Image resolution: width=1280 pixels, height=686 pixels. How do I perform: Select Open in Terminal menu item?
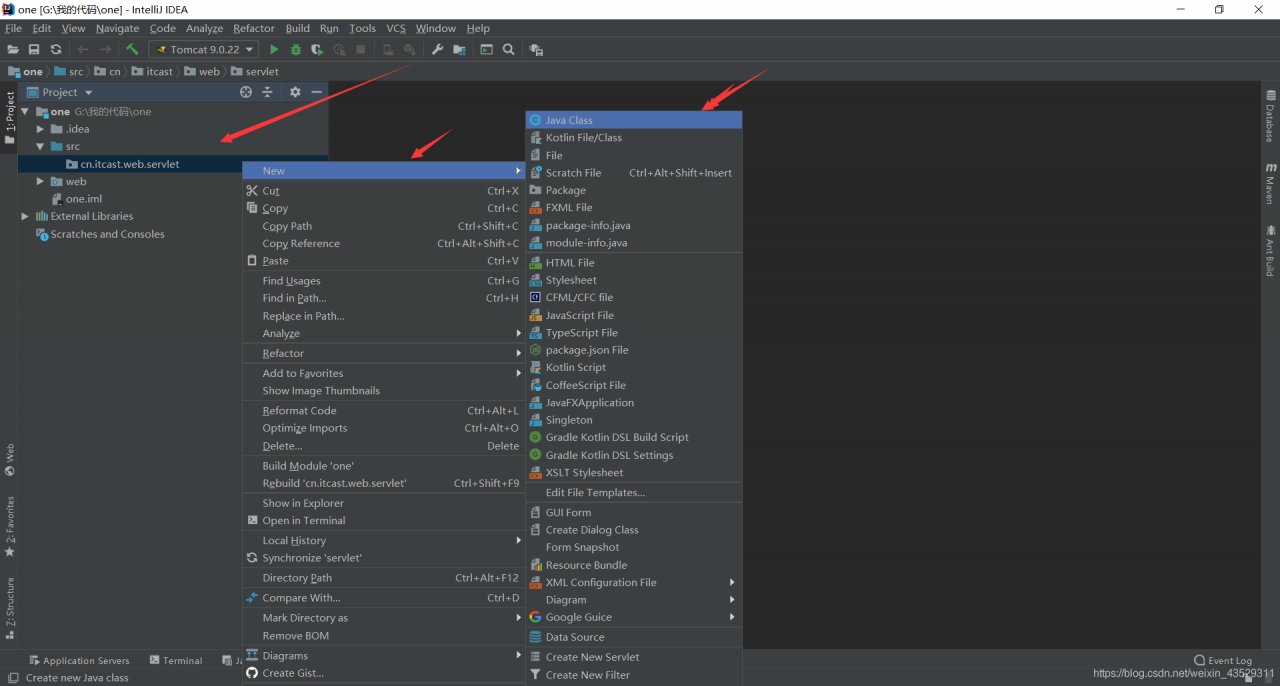click(384, 521)
